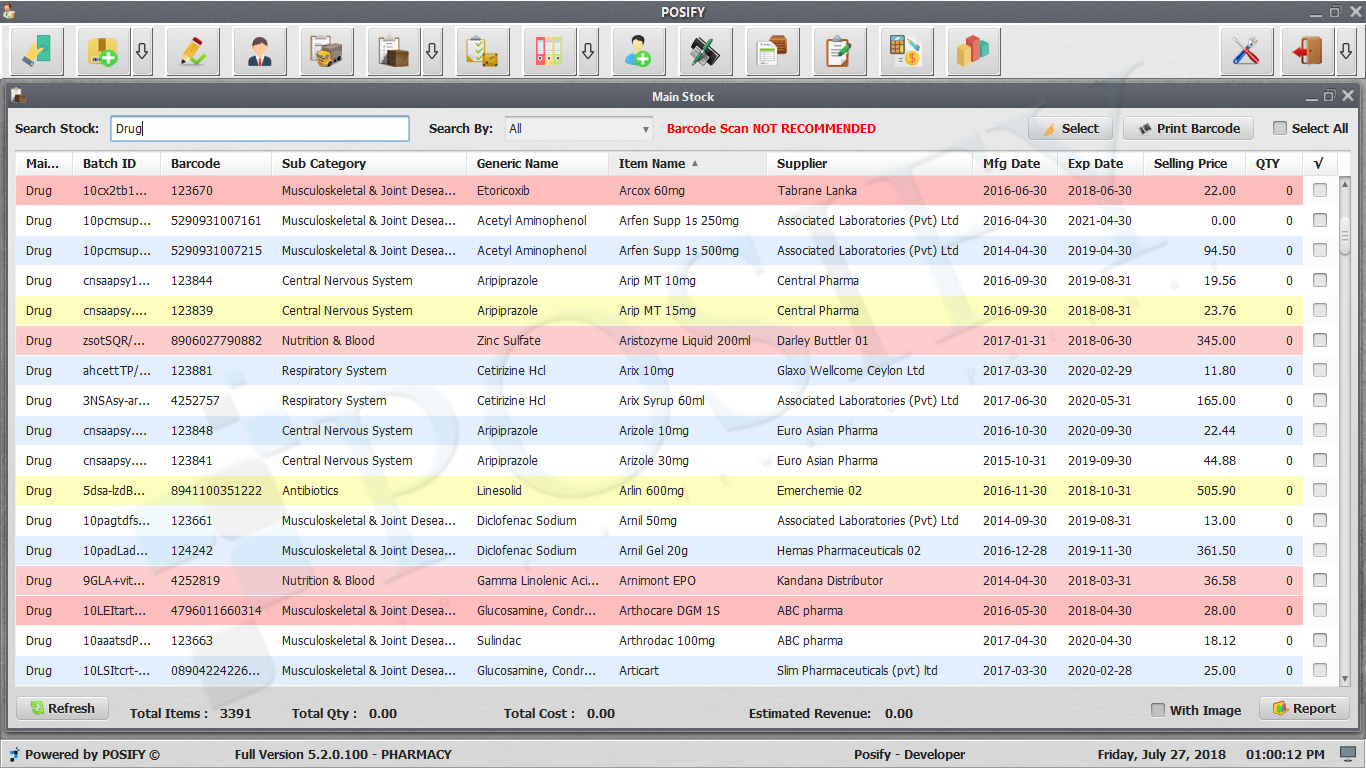
Task: Sort by the Supplier column header
Action: tap(869, 163)
